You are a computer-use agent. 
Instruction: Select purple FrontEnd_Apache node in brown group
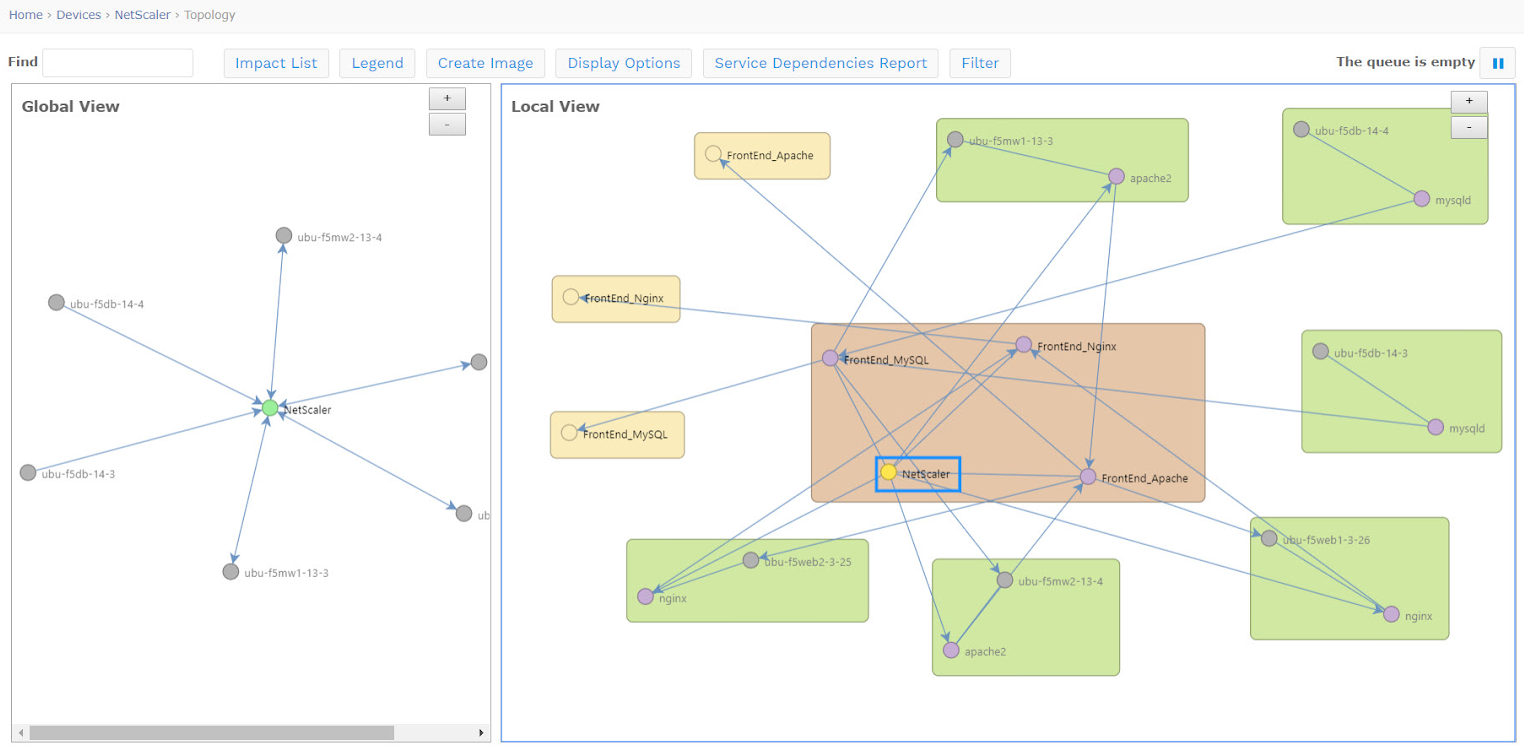1088,477
